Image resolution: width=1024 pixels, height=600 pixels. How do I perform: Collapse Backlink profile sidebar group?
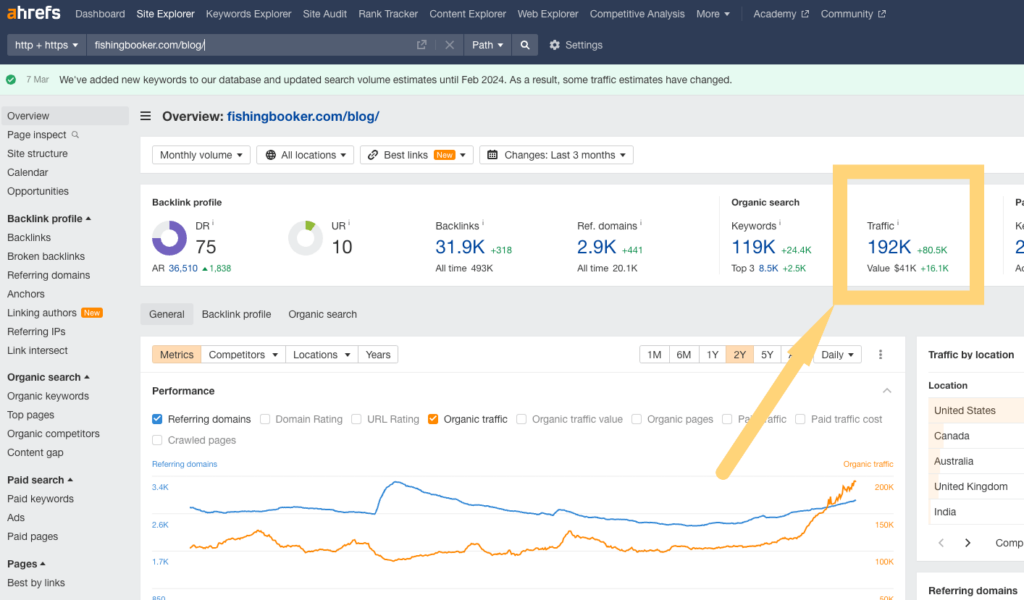click(49, 219)
